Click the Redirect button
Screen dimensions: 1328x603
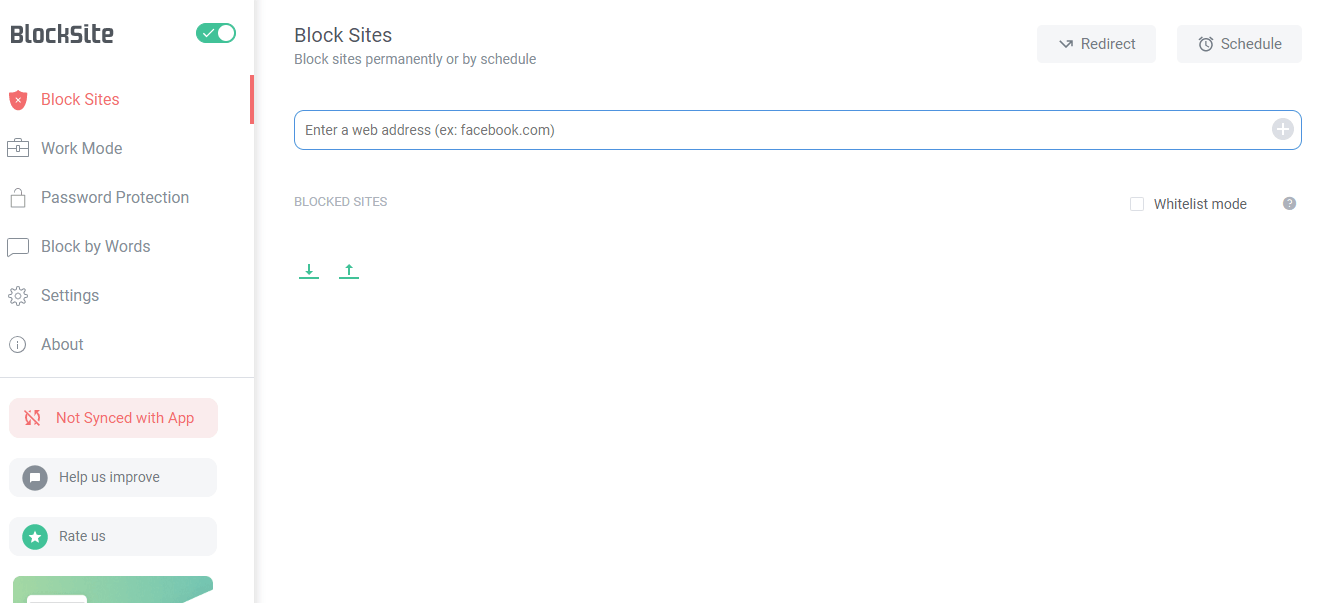(x=1096, y=44)
